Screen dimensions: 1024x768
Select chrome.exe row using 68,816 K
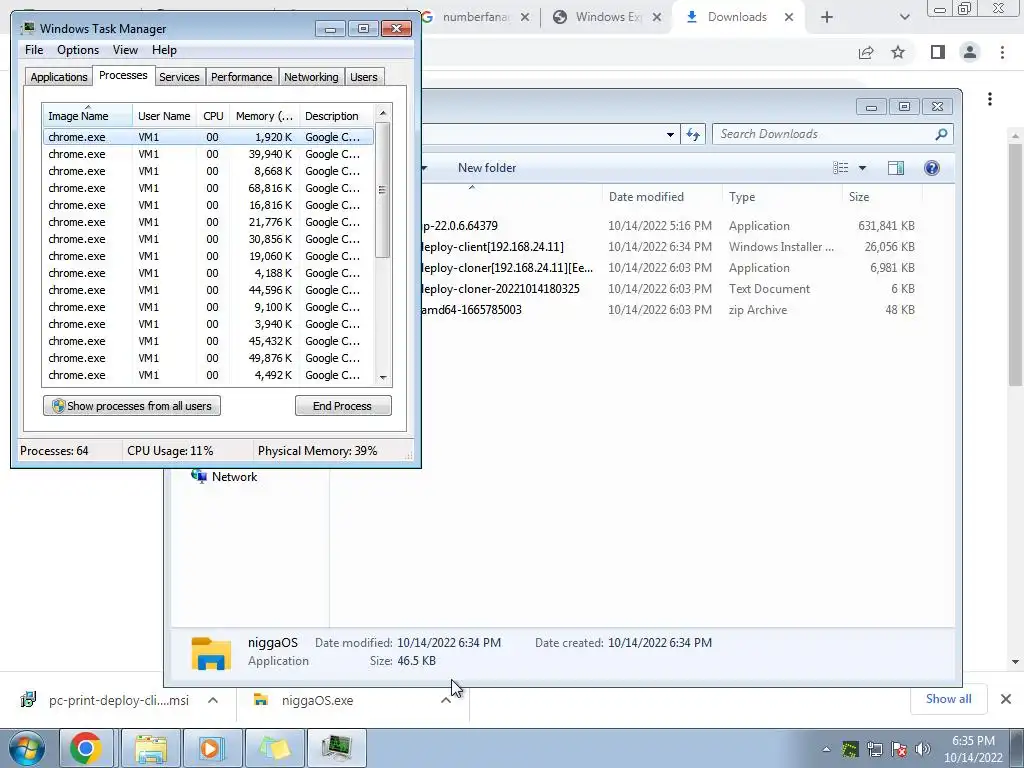[208, 188]
